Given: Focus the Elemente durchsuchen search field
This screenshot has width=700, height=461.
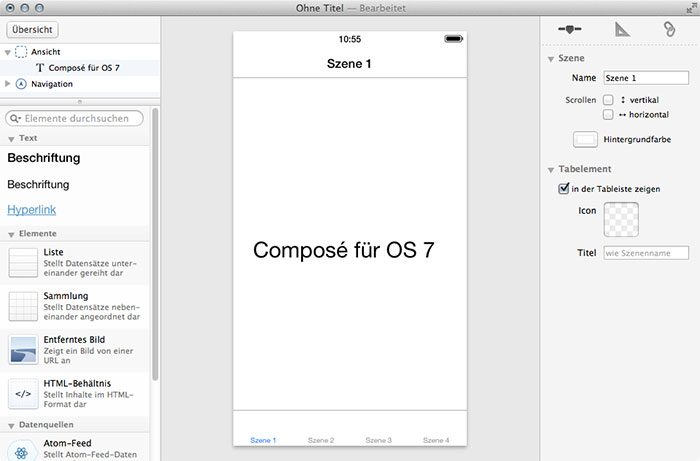Looking at the screenshot, I should (75, 118).
